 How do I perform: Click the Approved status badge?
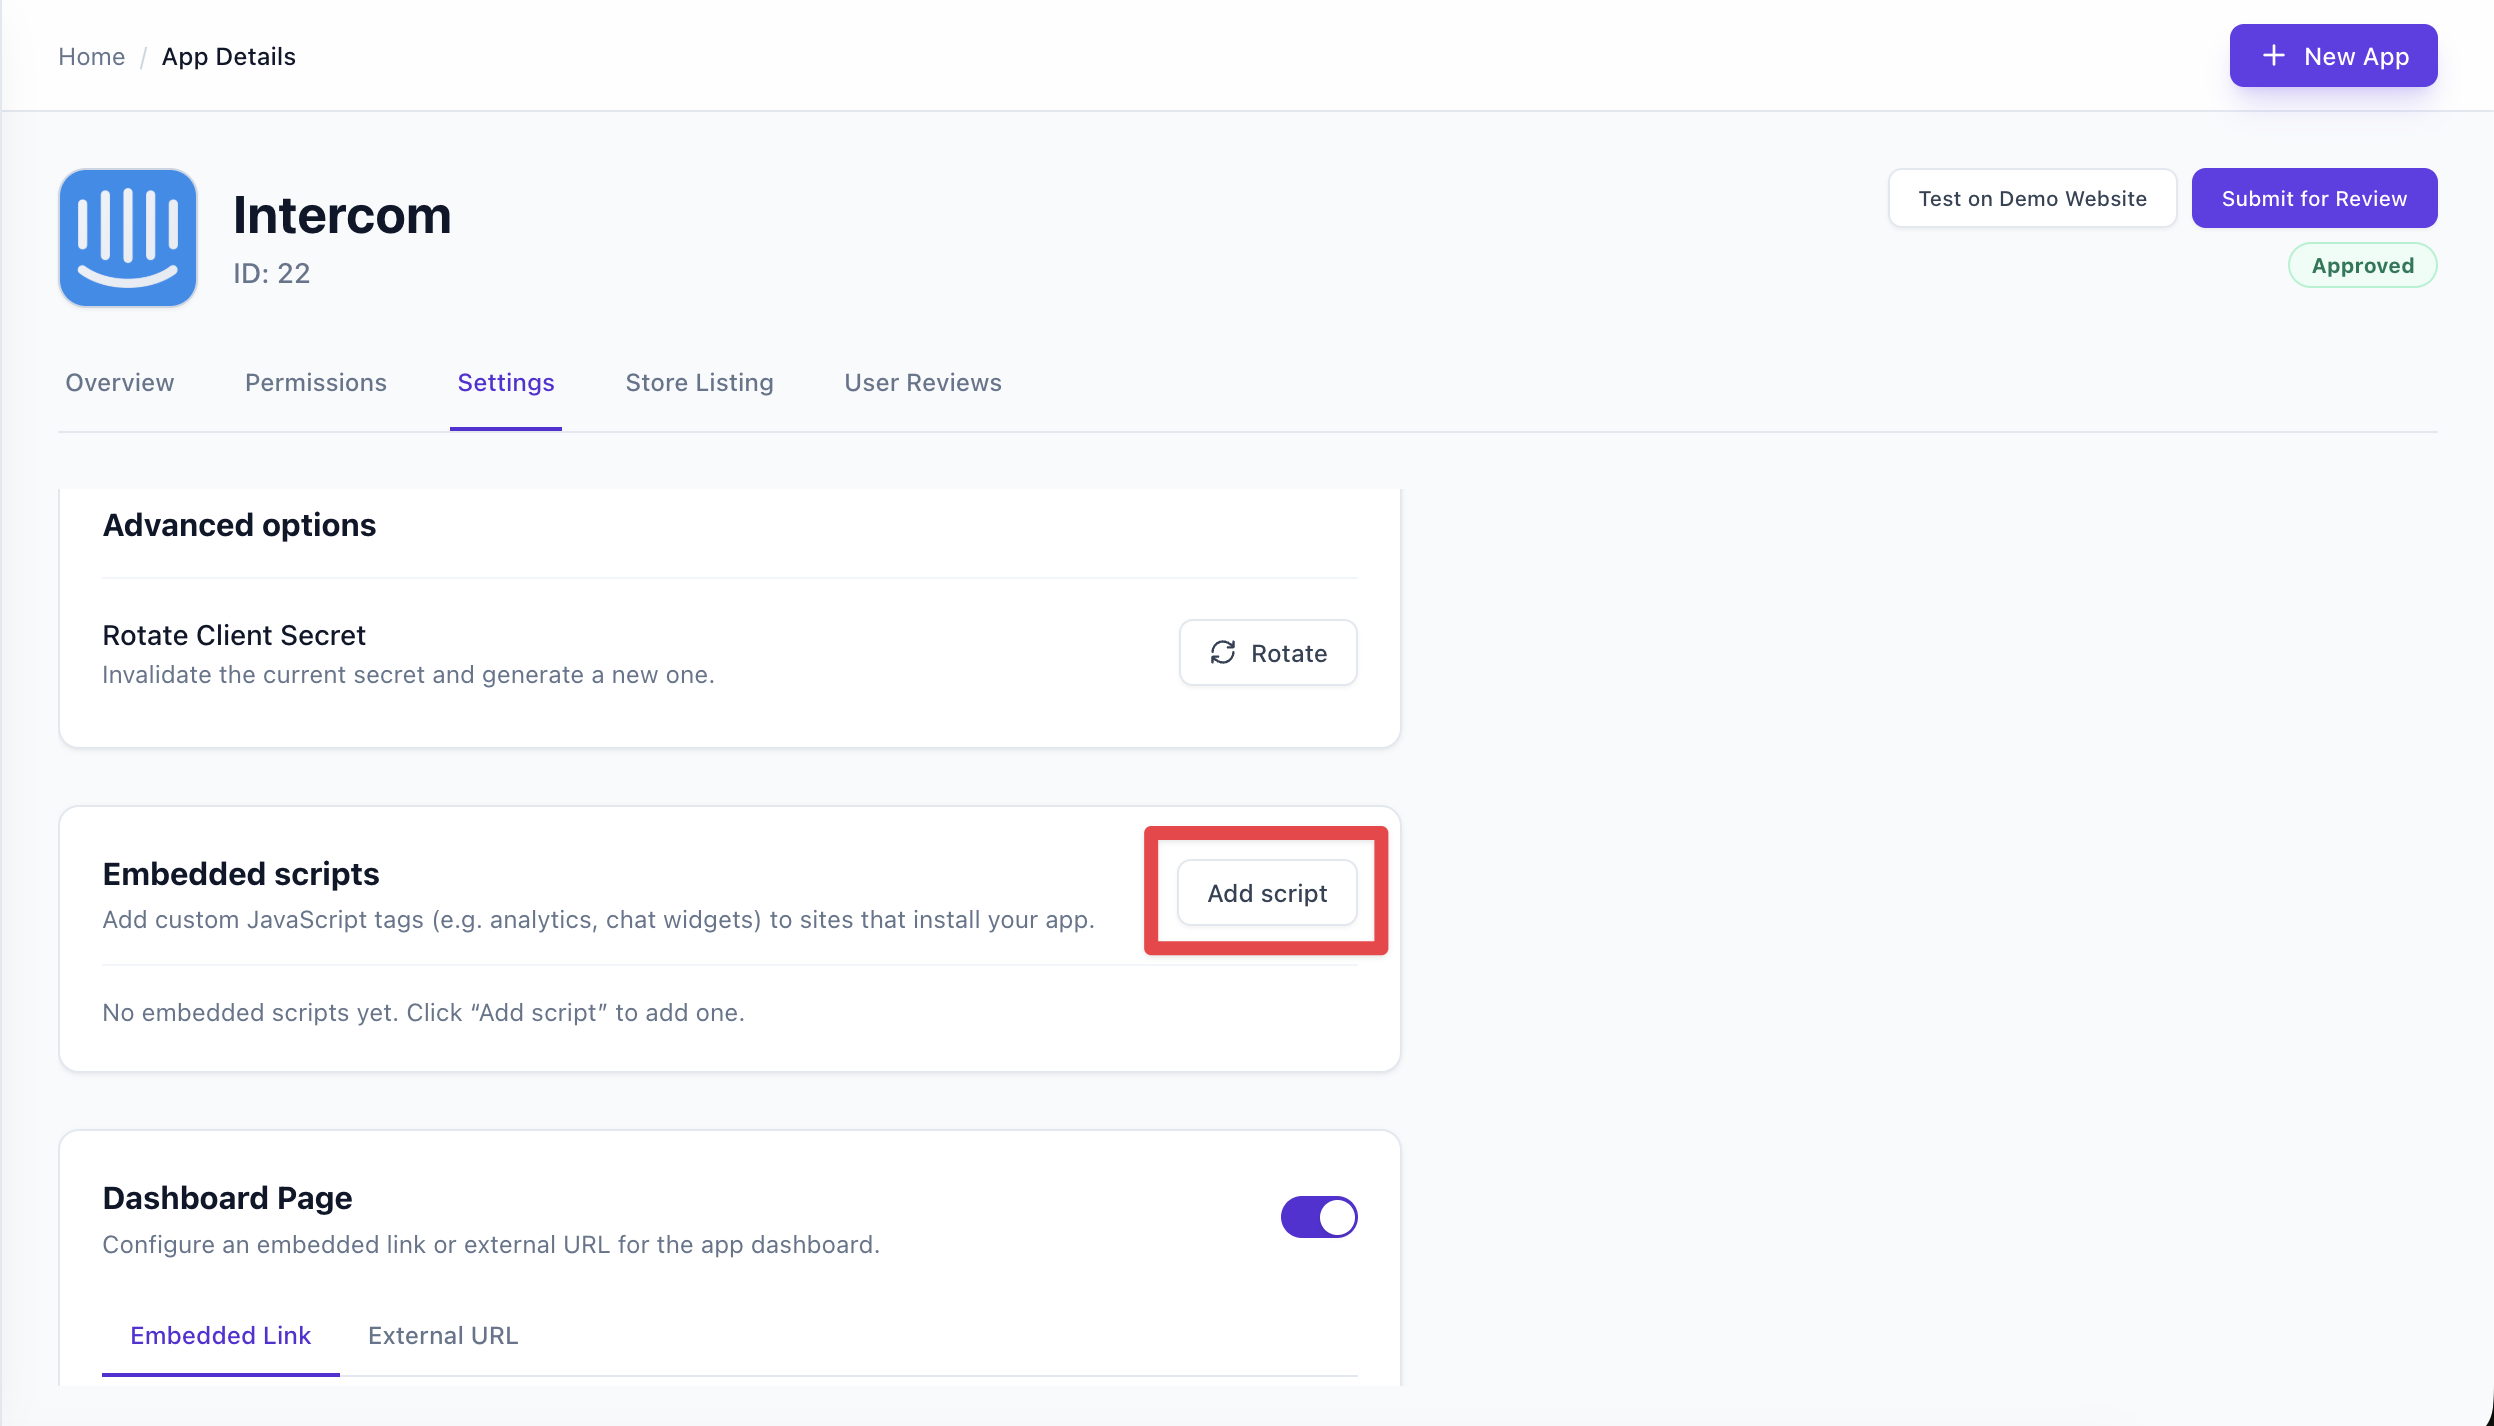tap(2362, 264)
